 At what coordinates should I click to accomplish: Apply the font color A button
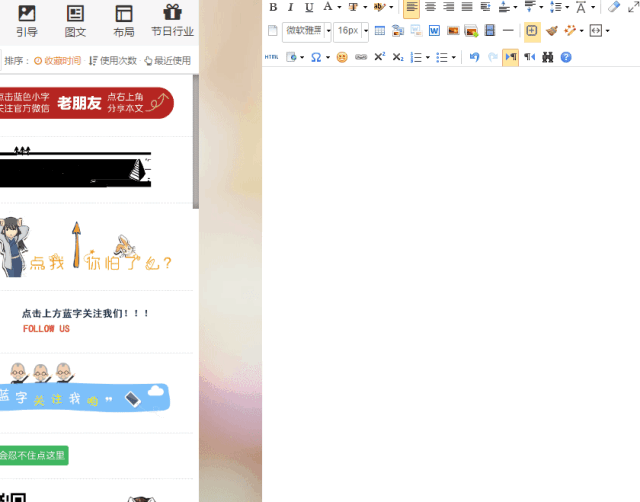(327, 7)
